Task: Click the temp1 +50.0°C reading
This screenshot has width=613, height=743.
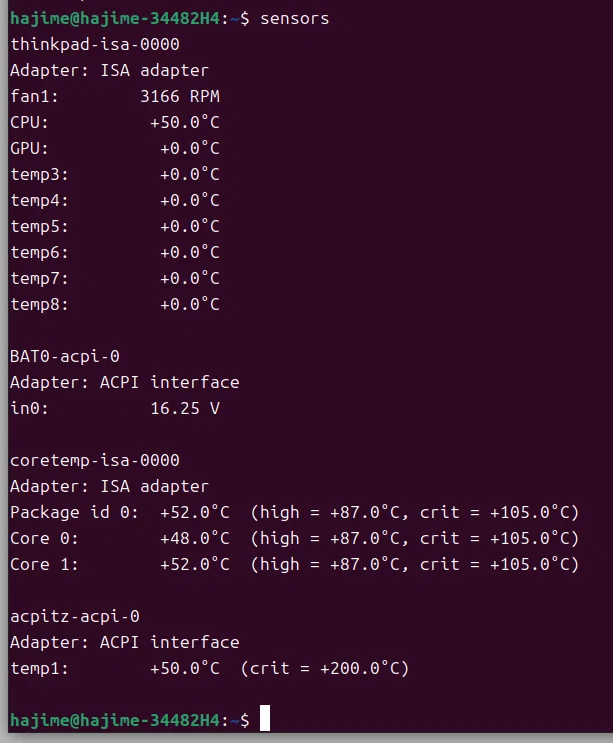Action: (x=185, y=668)
